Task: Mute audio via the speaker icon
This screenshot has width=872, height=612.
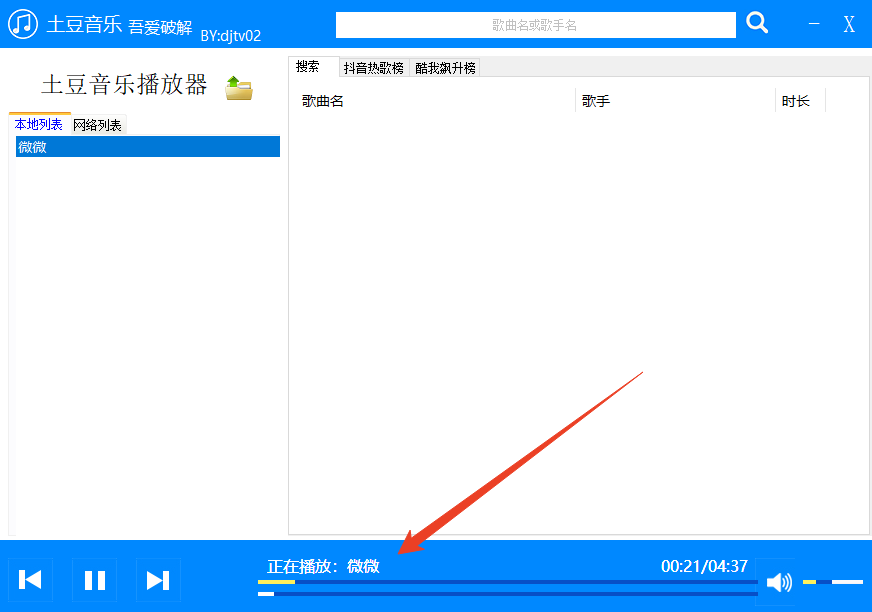Action: point(779,581)
